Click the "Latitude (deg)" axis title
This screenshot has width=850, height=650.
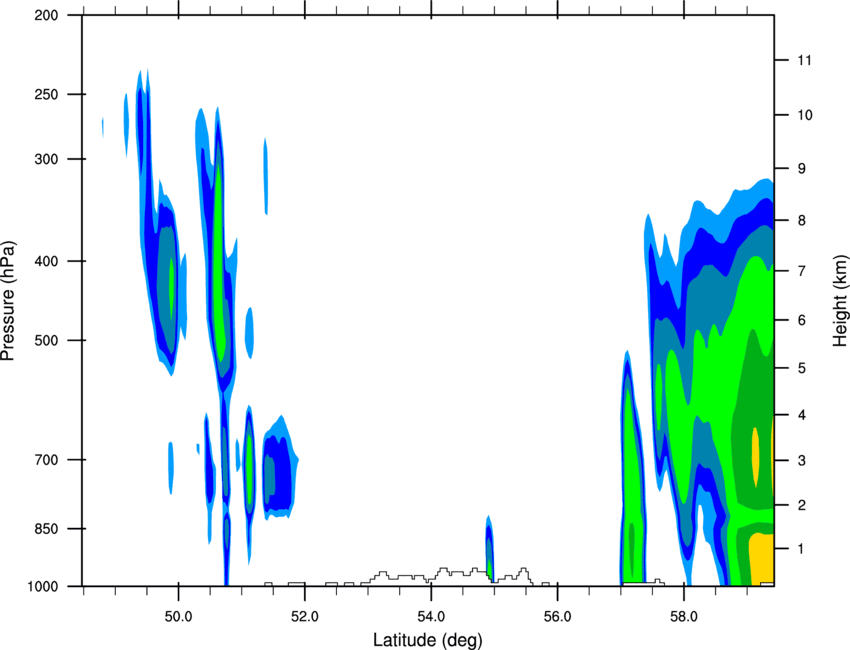[428, 640]
